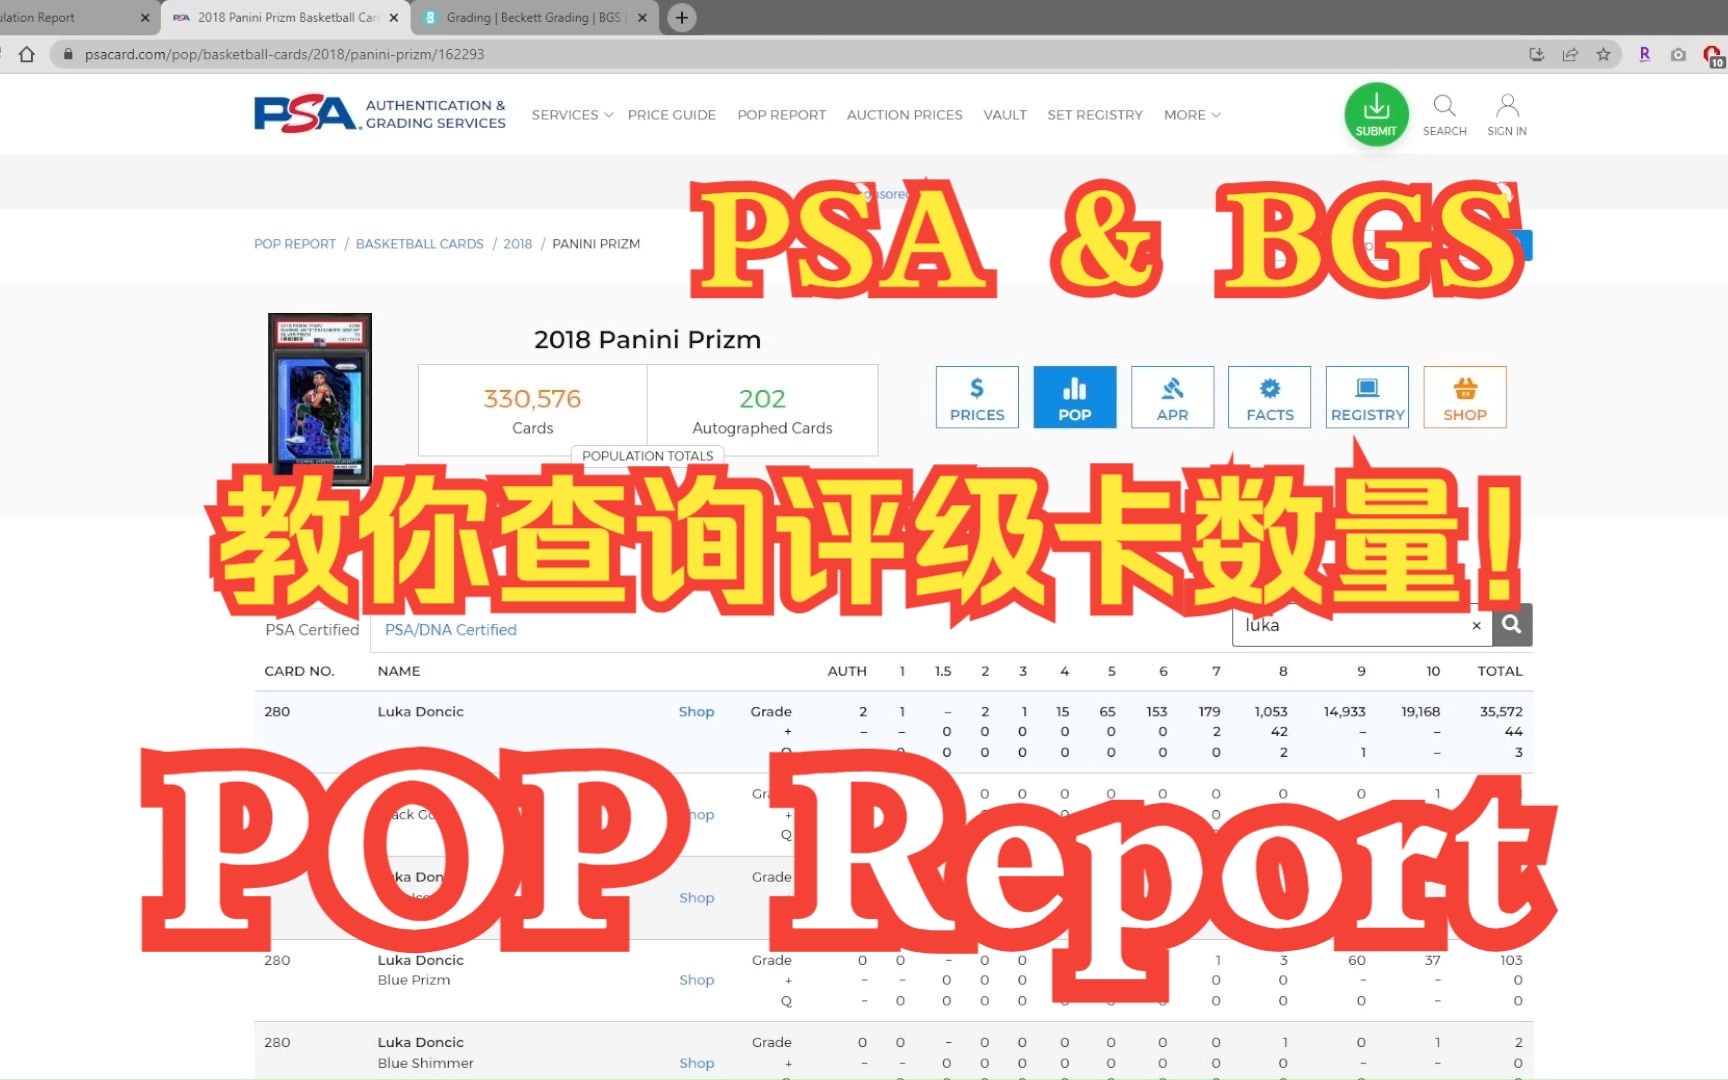Open Auction Prices menu item
The height and width of the screenshot is (1080, 1728).
[905, 115]
